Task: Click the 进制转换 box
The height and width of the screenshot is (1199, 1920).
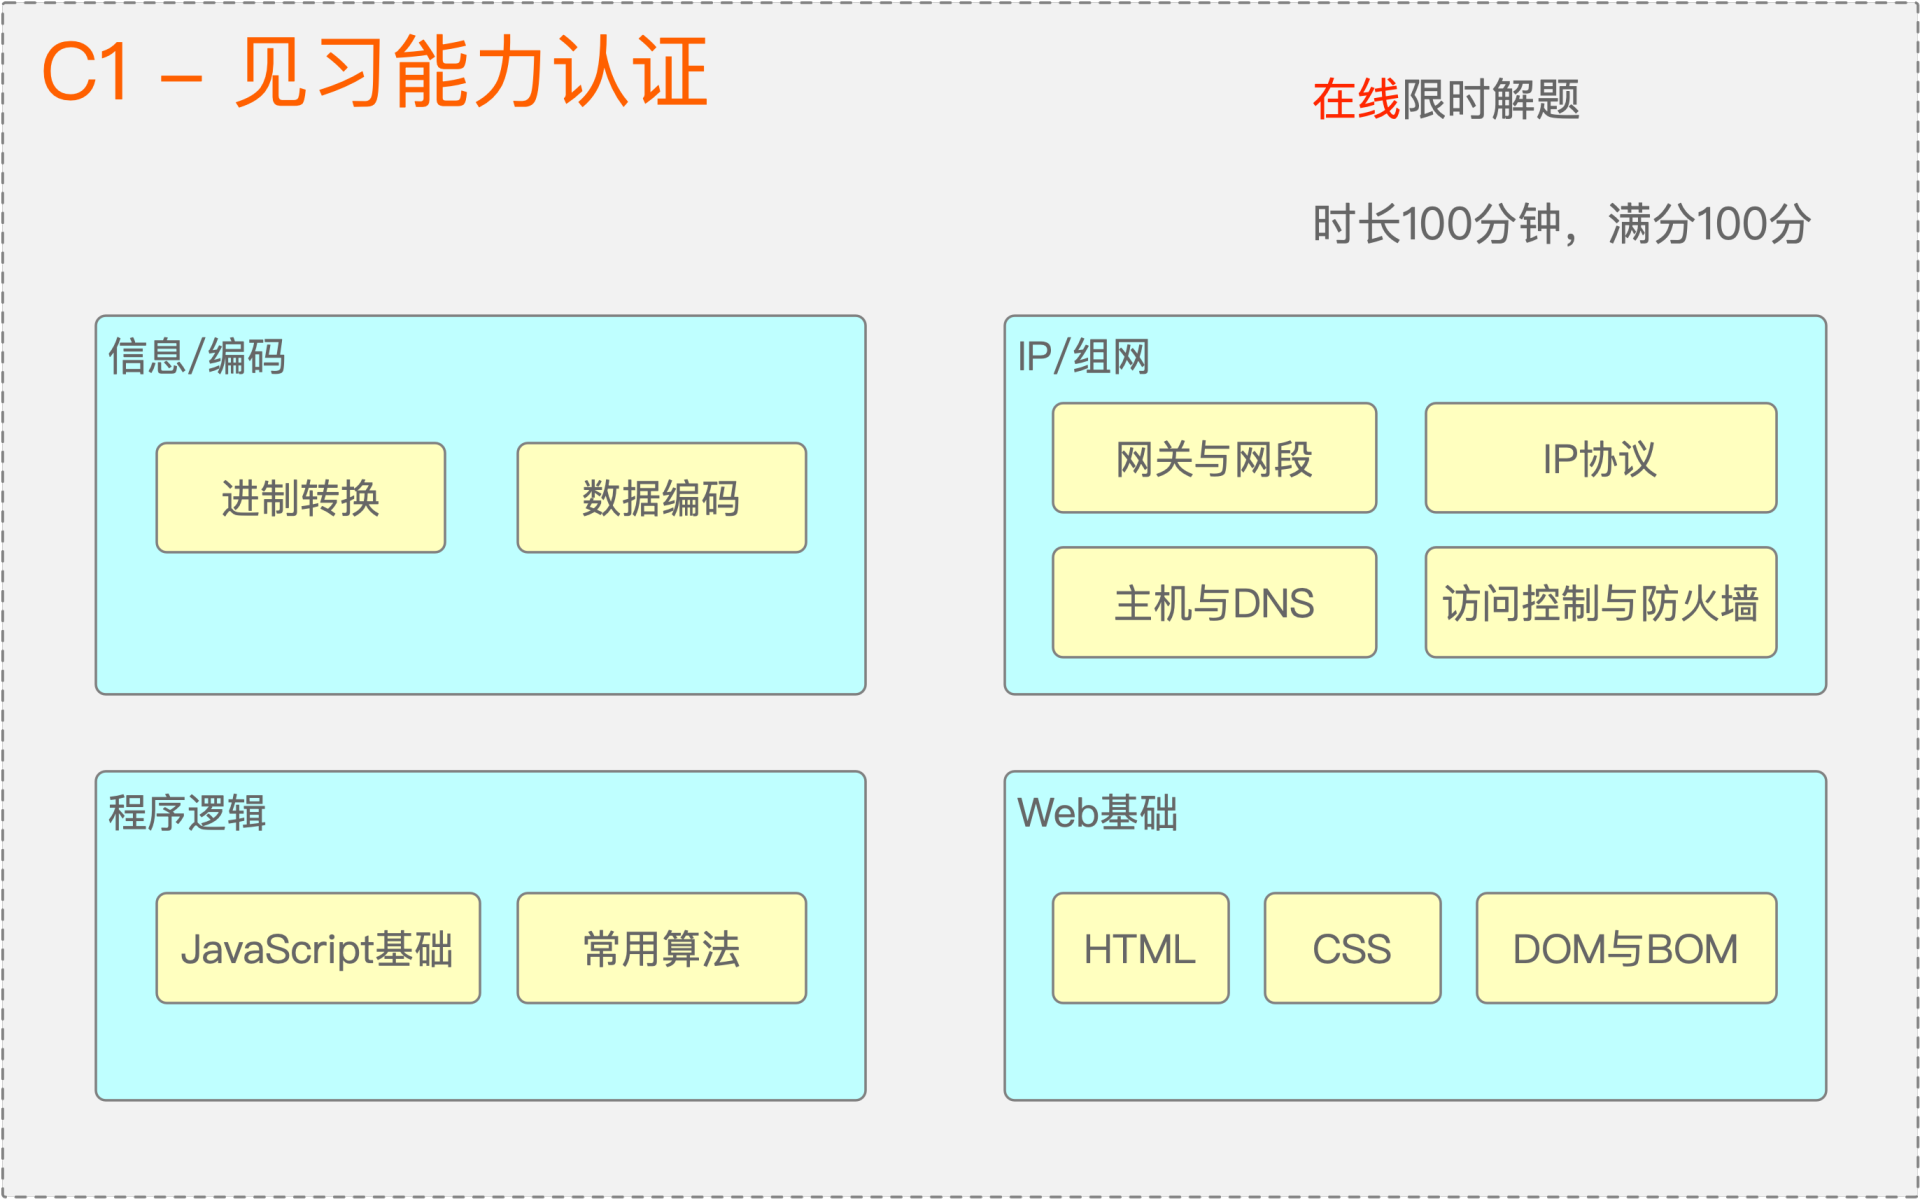Action: pyautogui.click(x=300, y=498)
